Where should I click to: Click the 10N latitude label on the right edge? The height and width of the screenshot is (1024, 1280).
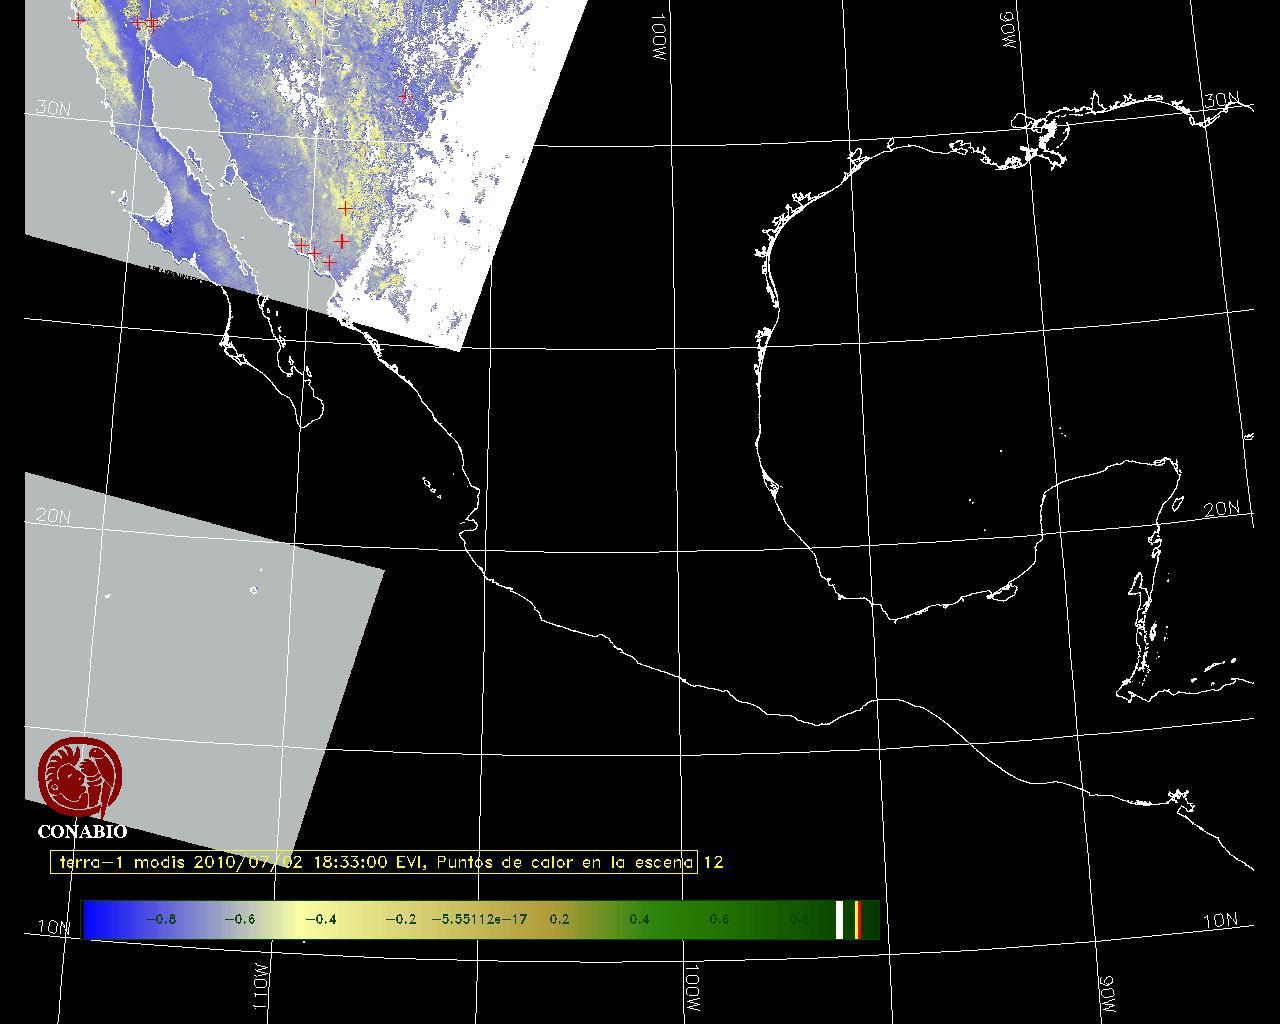[x=1220, y=921]
